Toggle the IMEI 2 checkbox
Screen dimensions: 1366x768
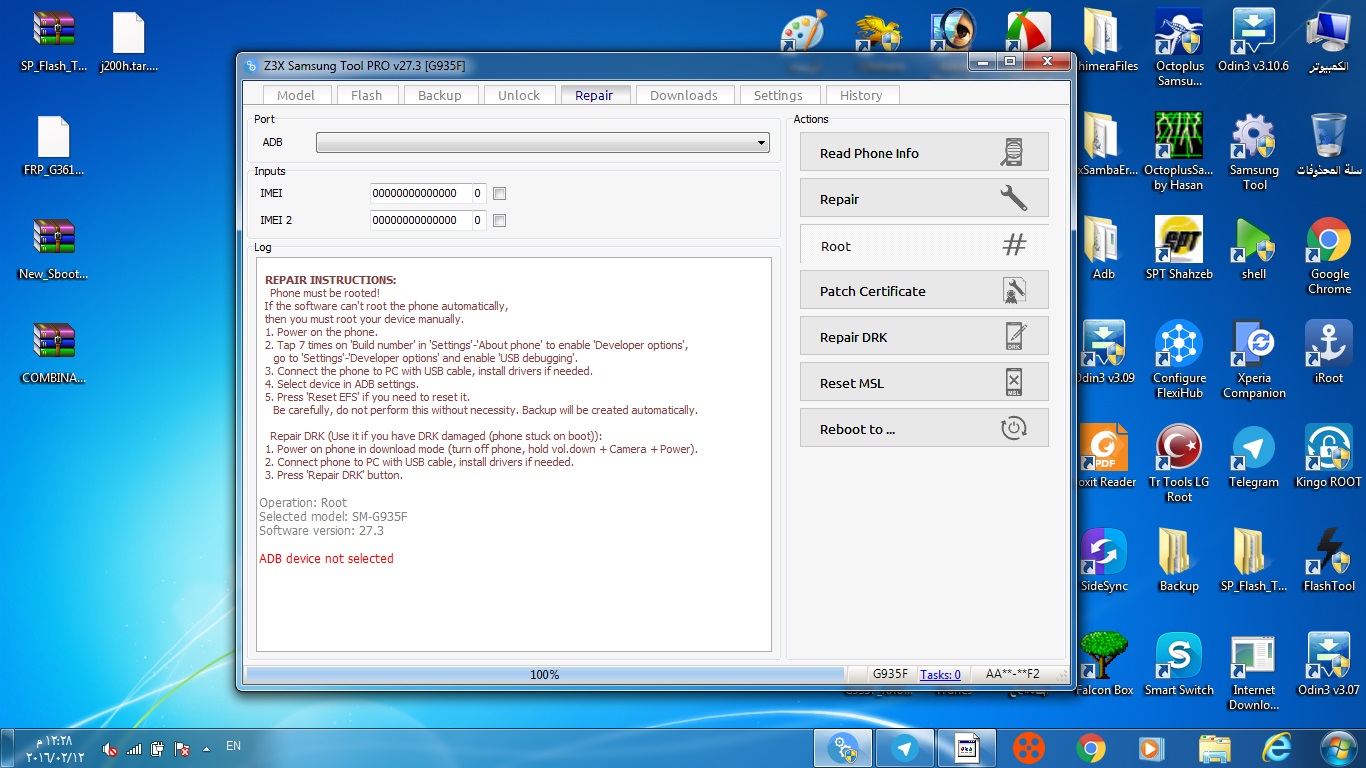(x=500, y=220)
